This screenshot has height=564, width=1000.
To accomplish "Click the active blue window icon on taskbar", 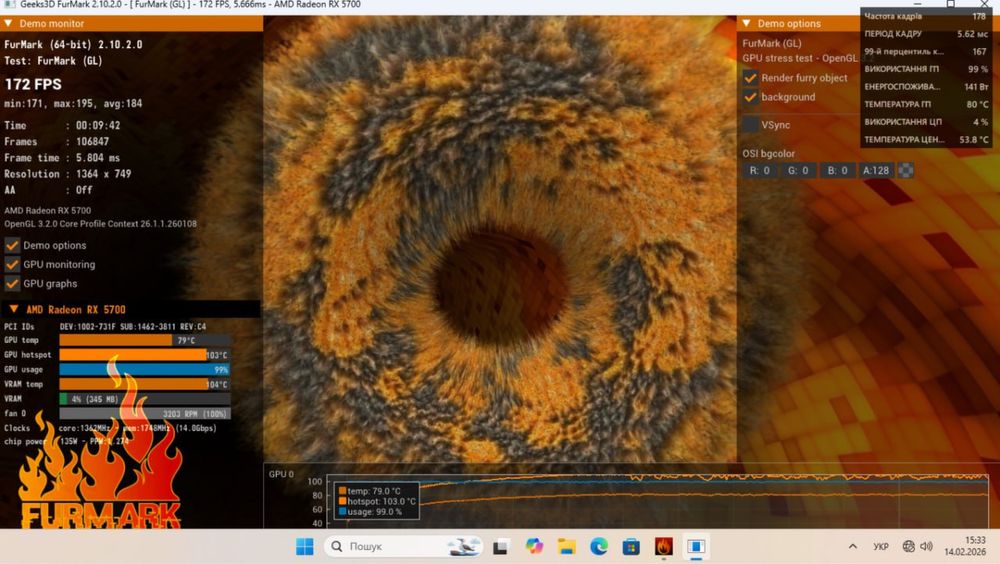I will (696, 547).
